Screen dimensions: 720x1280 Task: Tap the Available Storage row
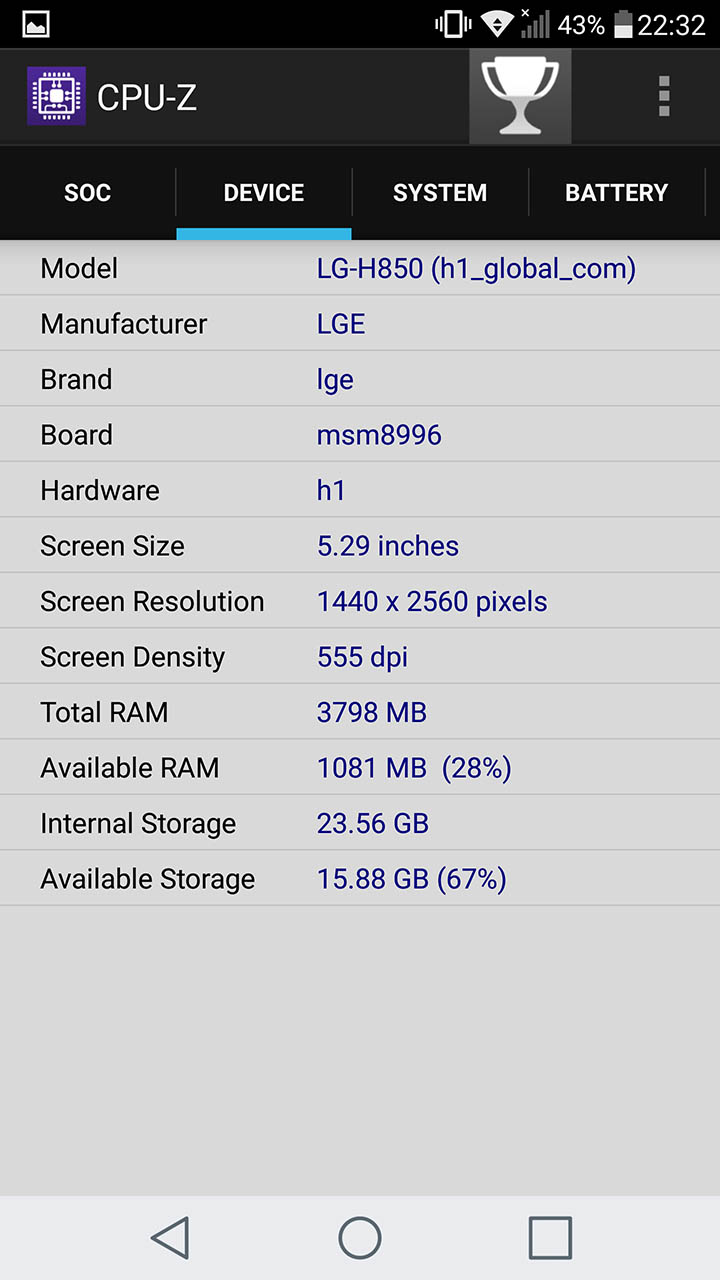360,879
